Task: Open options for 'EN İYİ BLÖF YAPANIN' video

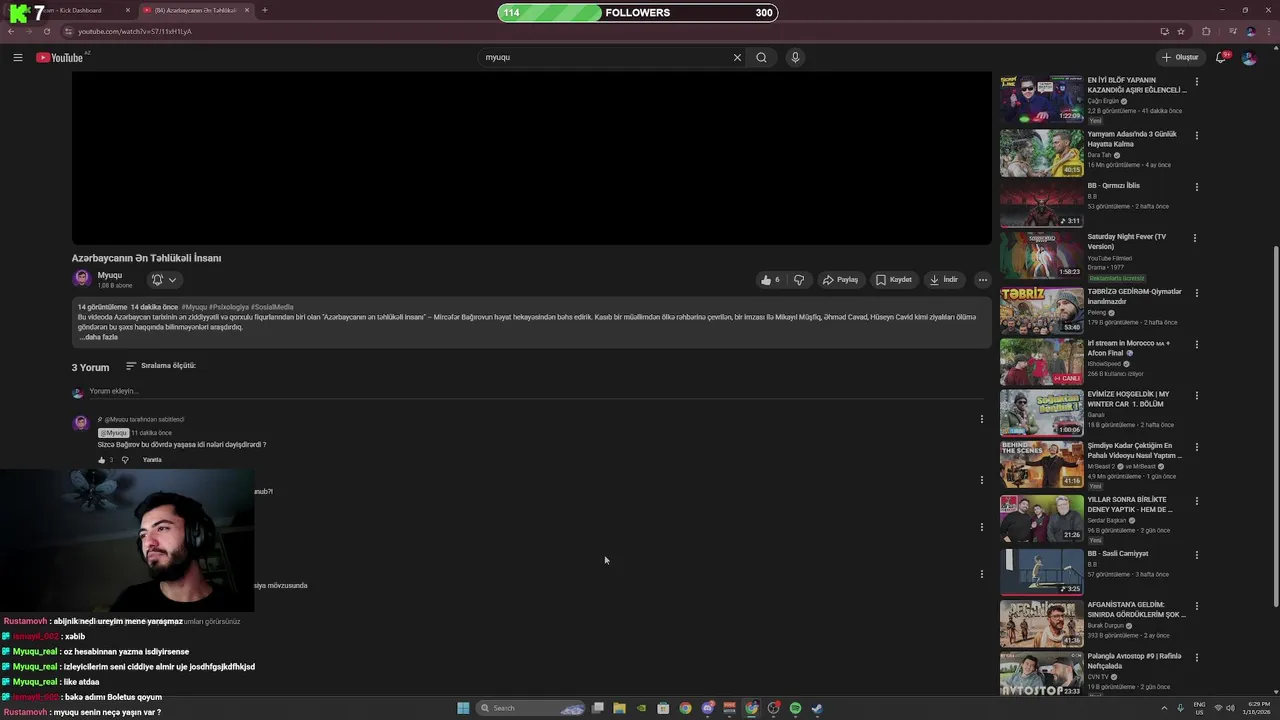Action: [x=1196, y=82]
